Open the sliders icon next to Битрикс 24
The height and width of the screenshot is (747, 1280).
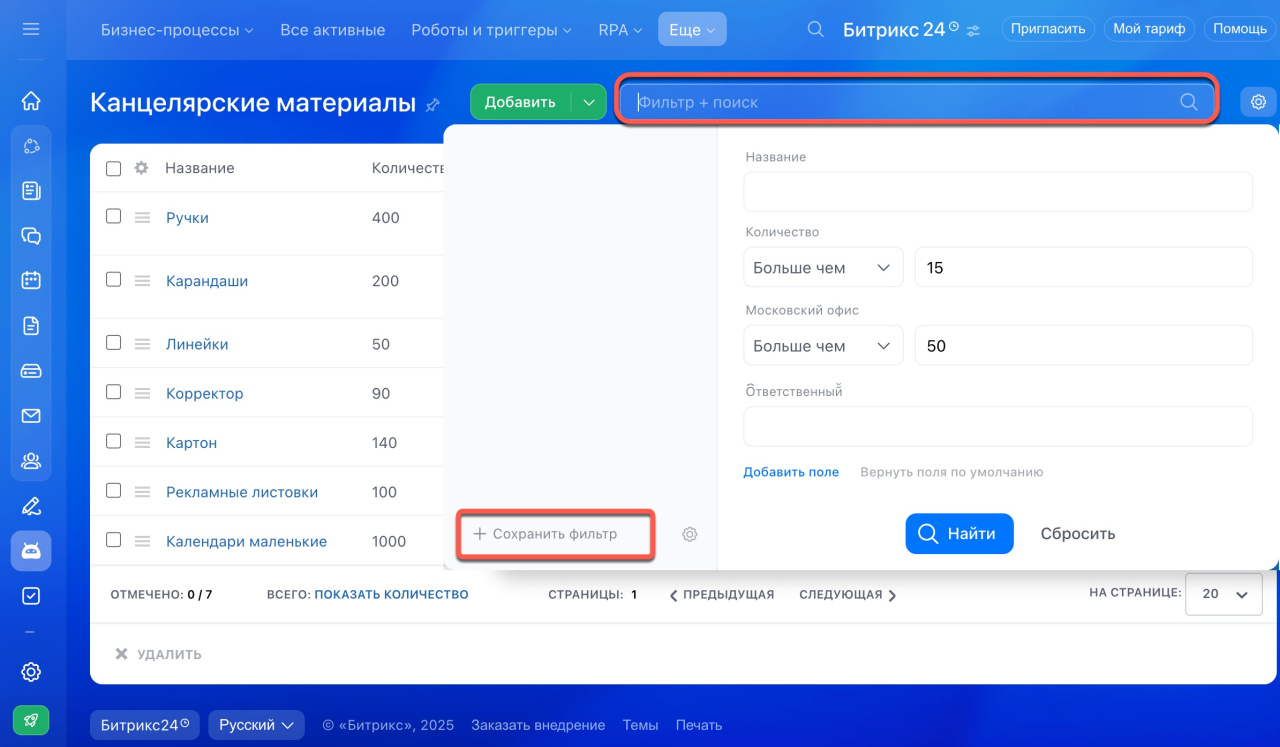click(973, 30)
